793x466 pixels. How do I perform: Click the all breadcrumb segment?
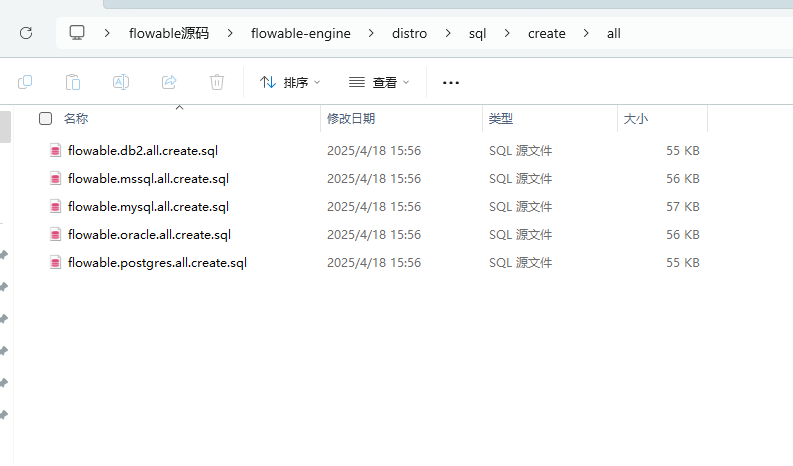coord(613,33)
